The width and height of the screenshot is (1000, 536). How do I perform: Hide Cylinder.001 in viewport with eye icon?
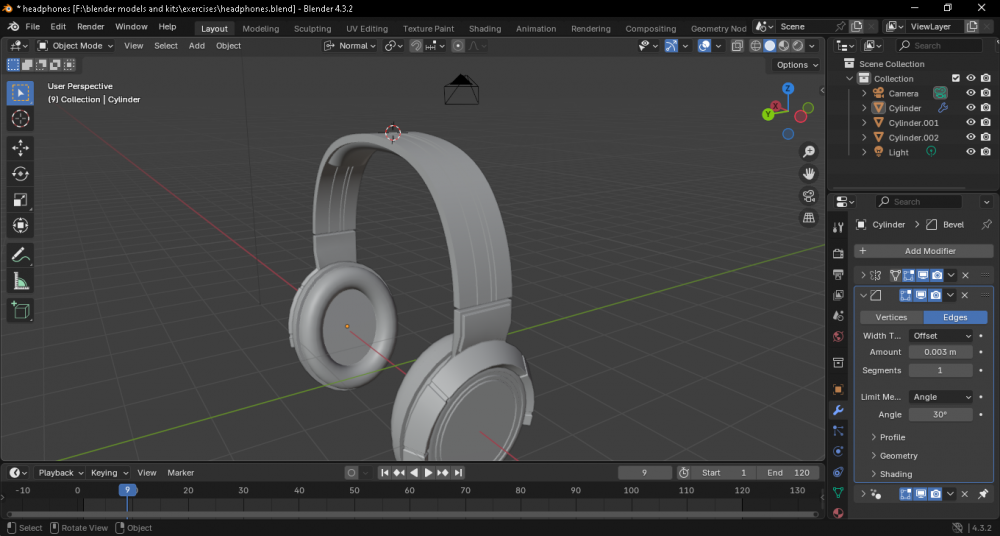pos(970,123)
